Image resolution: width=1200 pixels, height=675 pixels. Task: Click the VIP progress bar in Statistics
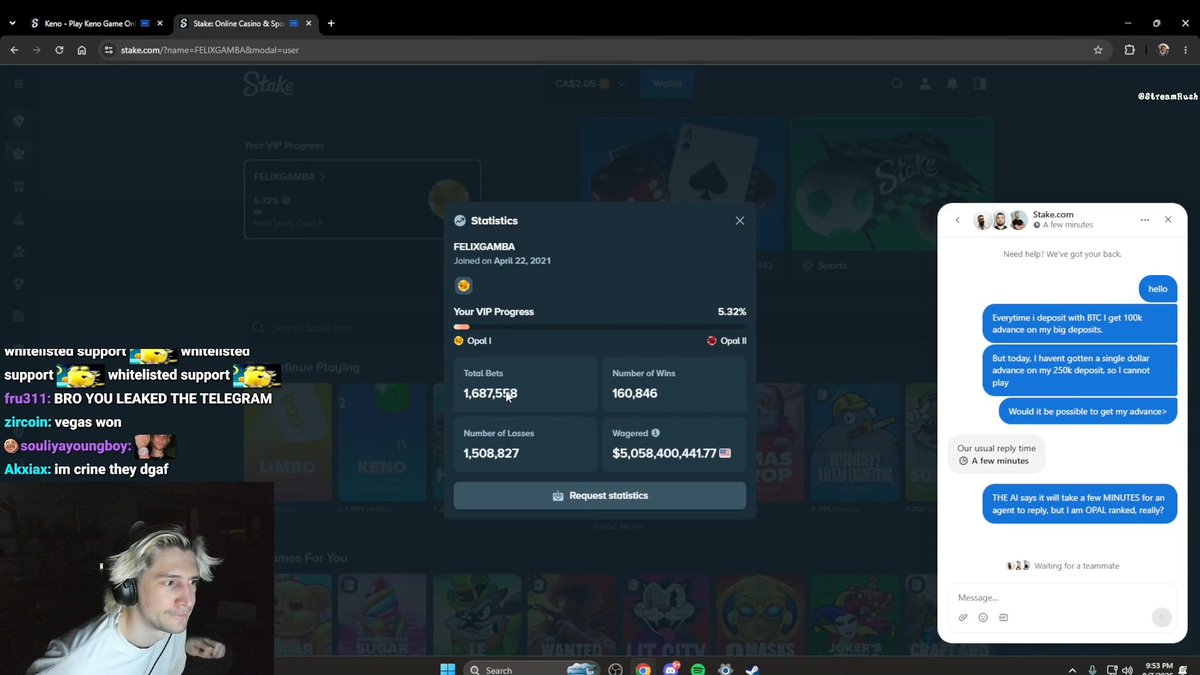click(x=600, y=327)
